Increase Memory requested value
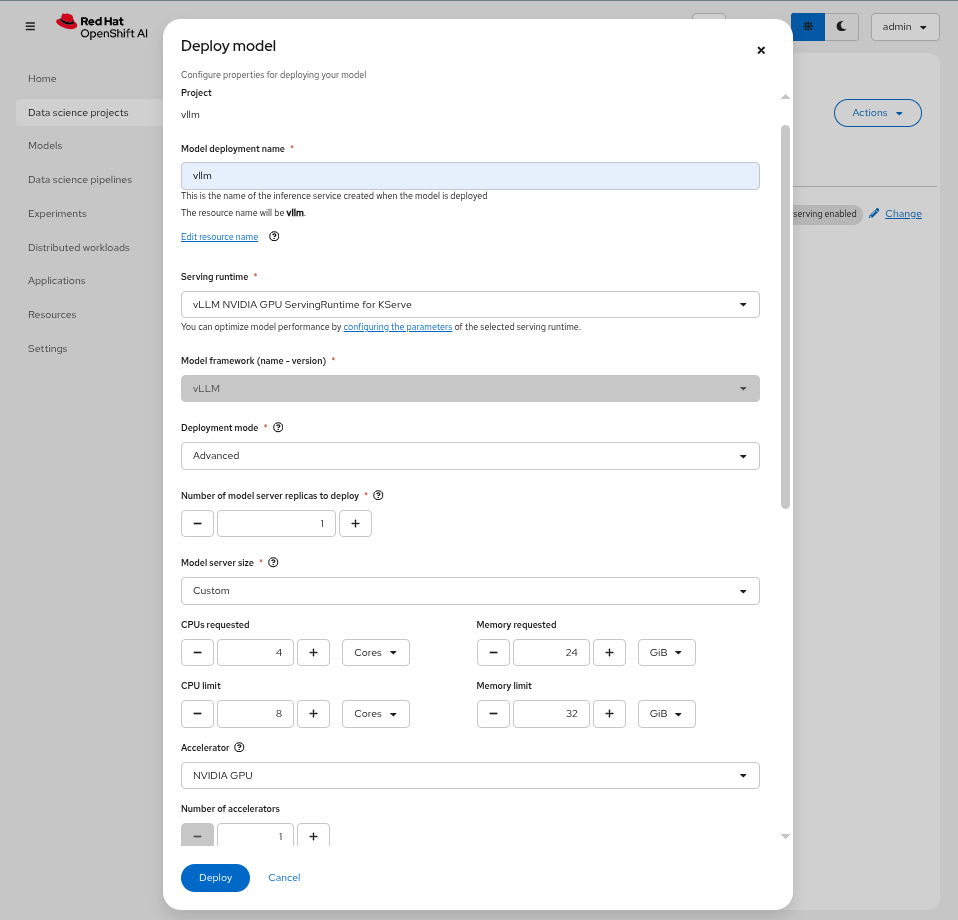The width and height of the screenshot is (958, 920). coord(609,652)
